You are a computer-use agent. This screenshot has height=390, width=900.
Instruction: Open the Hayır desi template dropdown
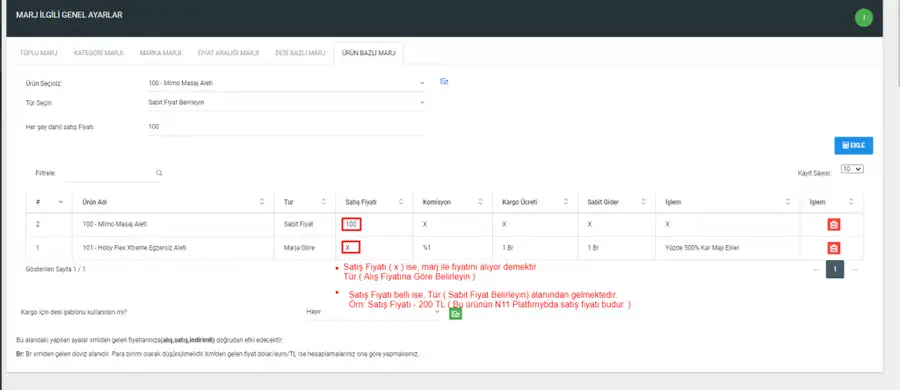[x=373, y=311]
